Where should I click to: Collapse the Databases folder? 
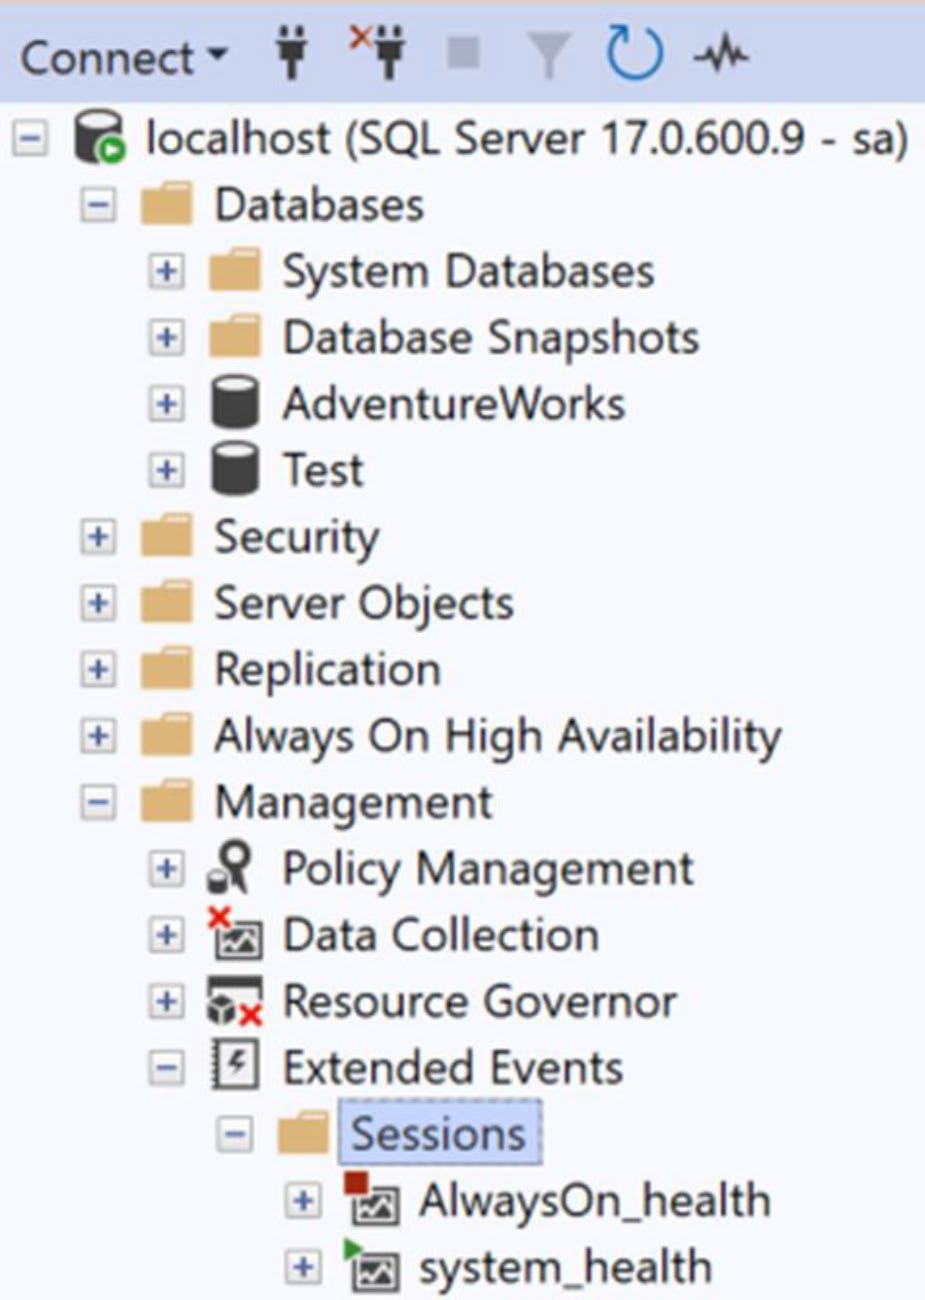(98, 205)
